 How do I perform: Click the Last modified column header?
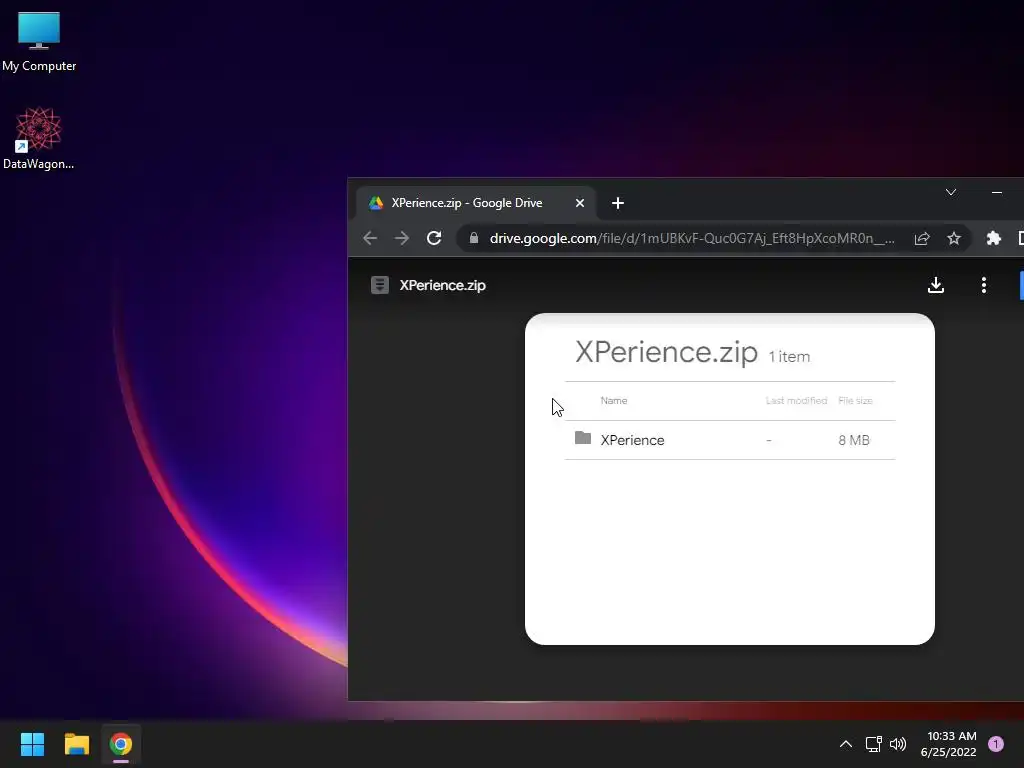pos(796,400)
